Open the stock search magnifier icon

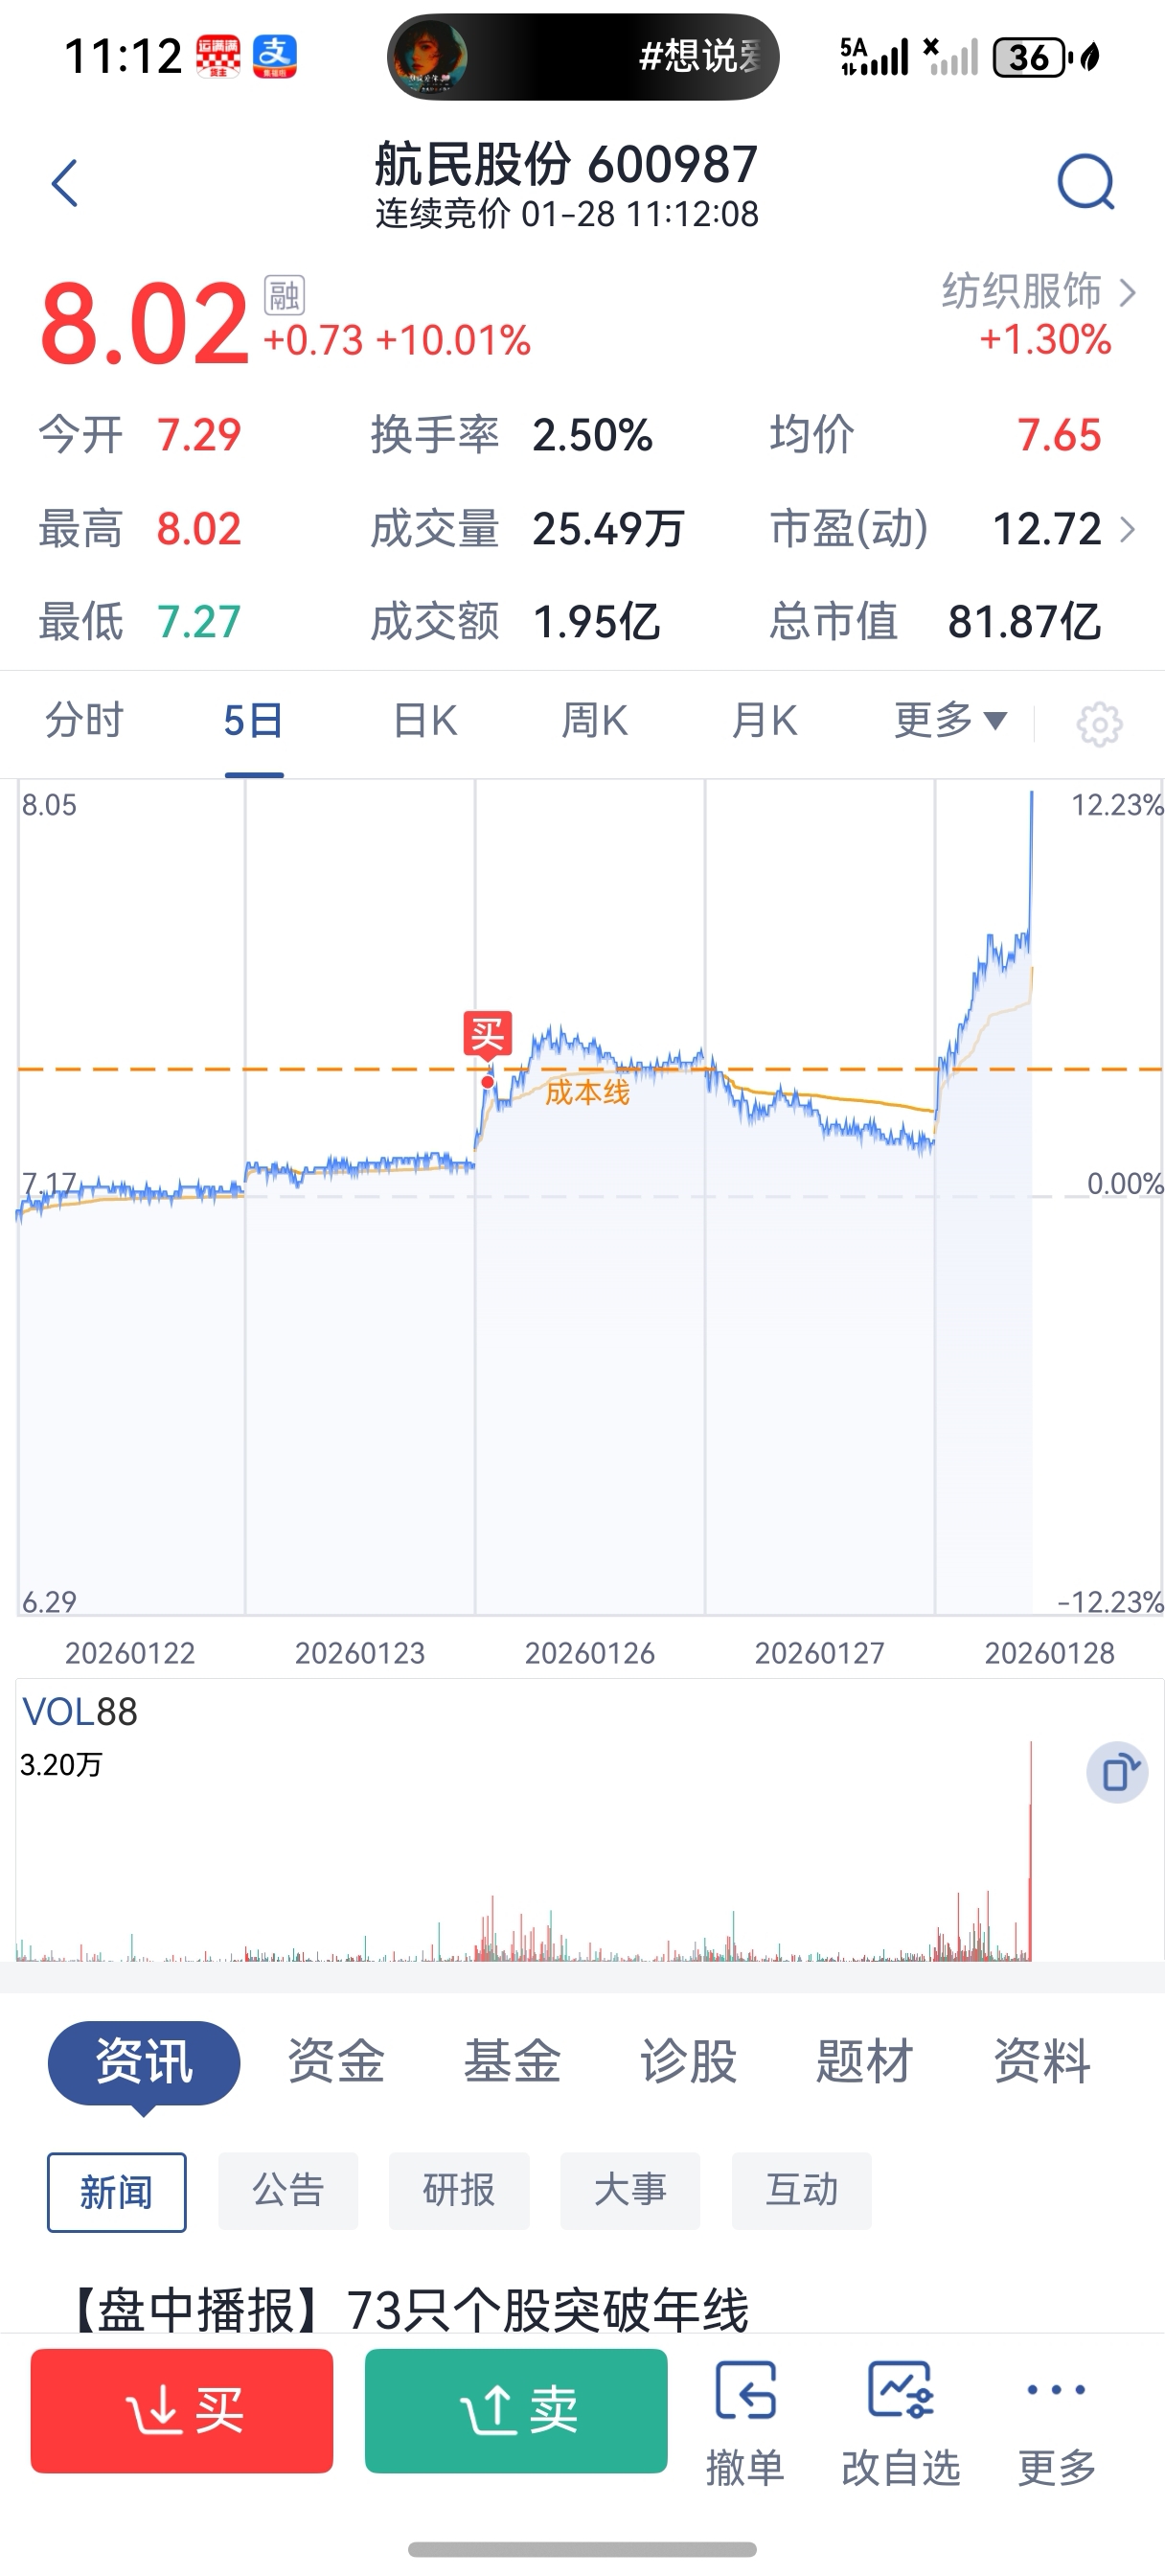pyautogui.click(x=1085, y=182)
